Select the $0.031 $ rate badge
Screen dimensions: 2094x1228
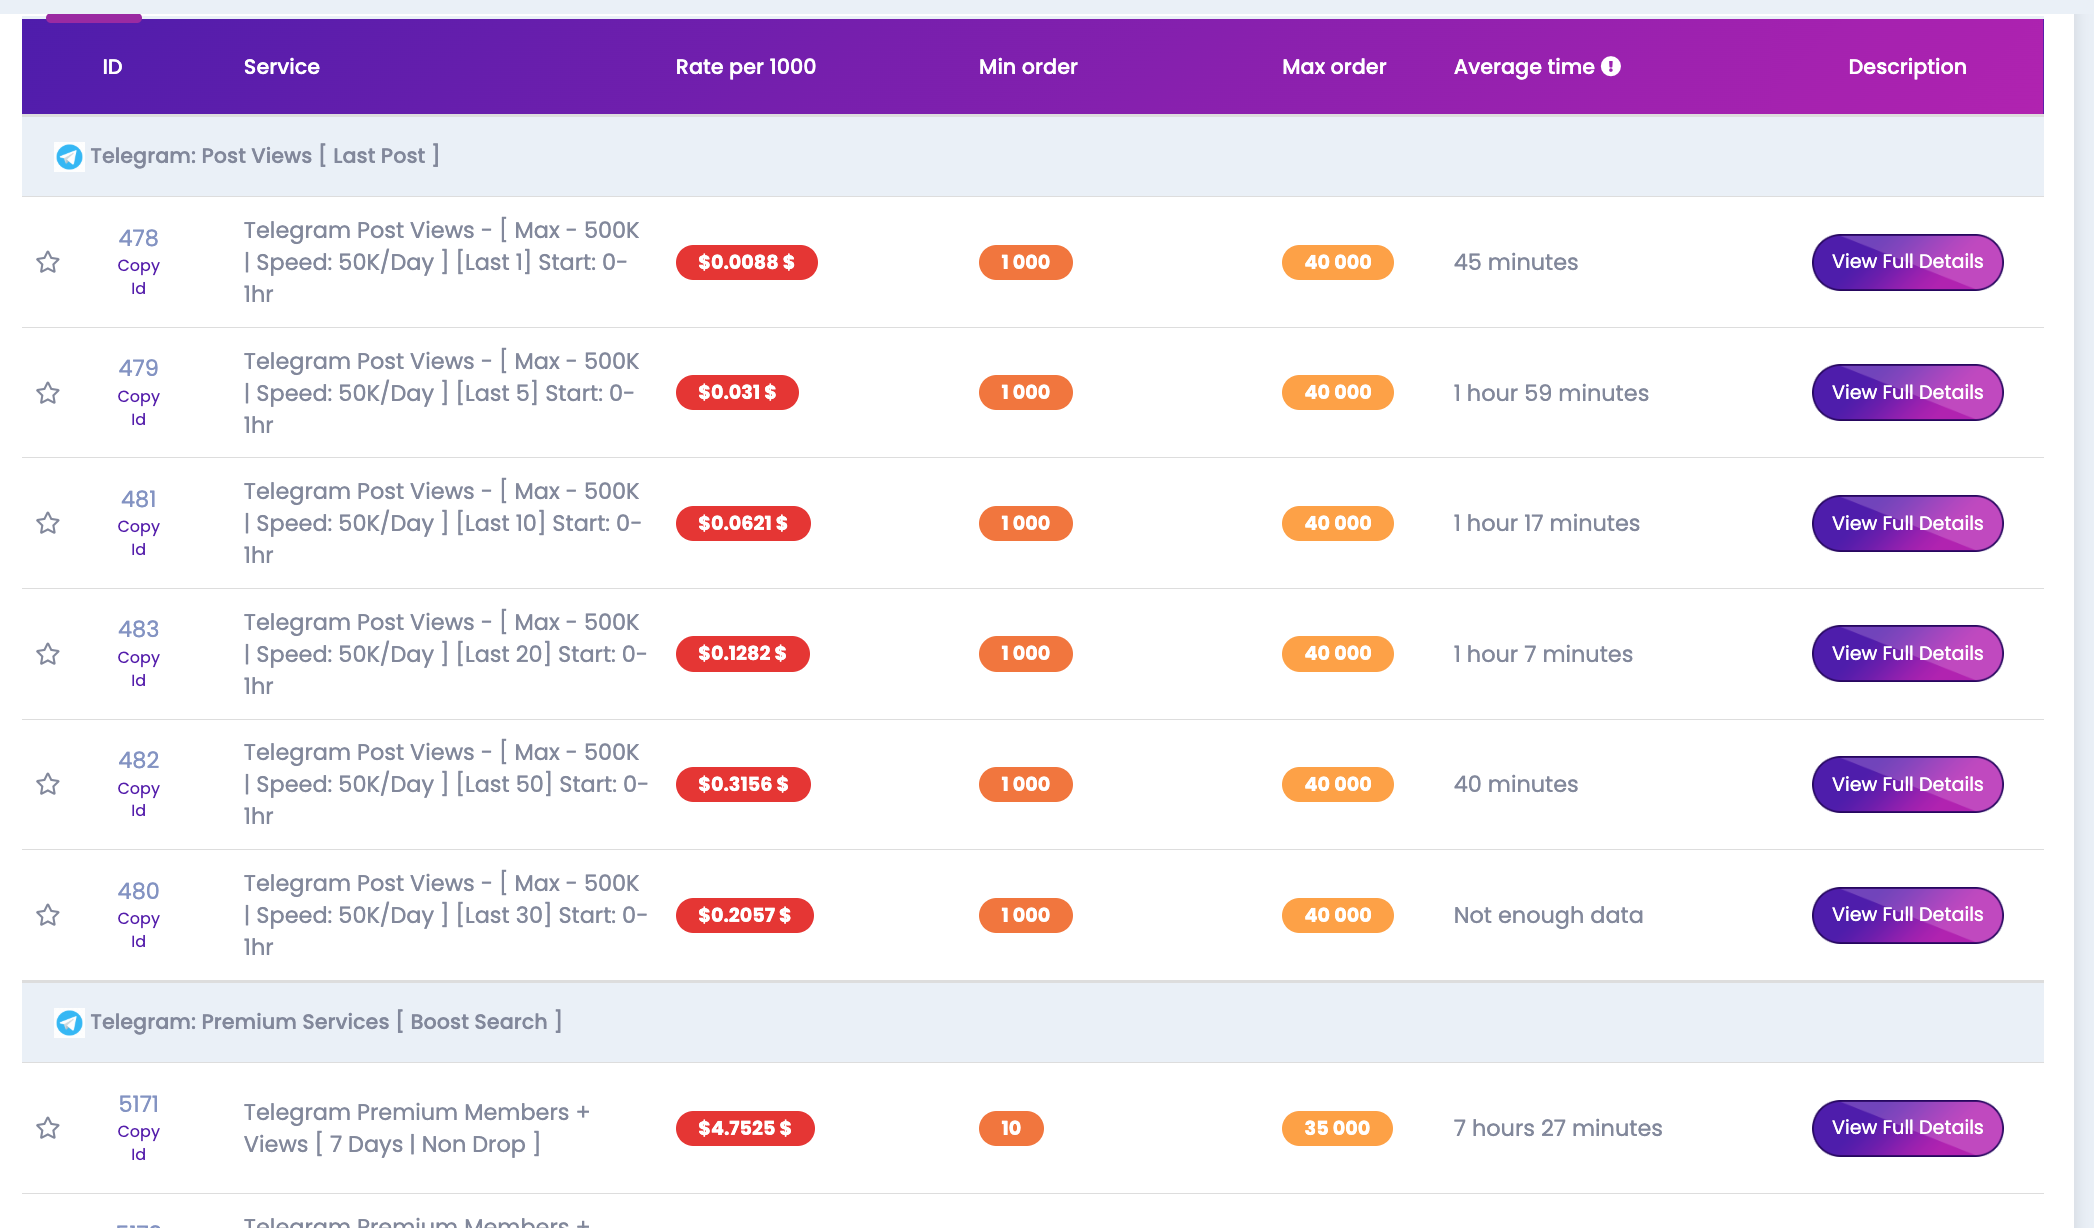point(737,393)
